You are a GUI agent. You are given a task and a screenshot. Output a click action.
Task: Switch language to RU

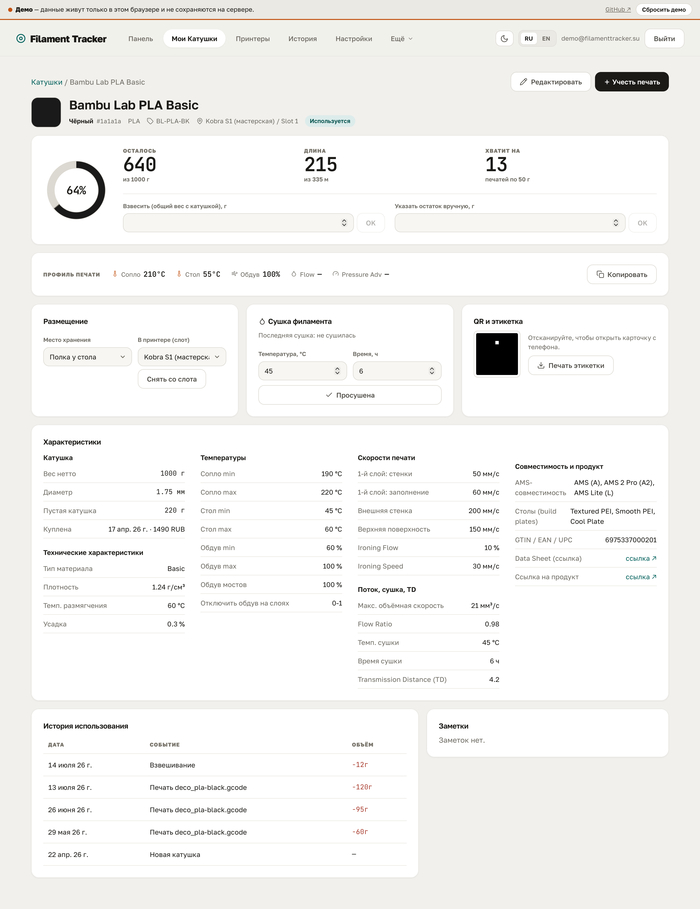tap(528, 39)
